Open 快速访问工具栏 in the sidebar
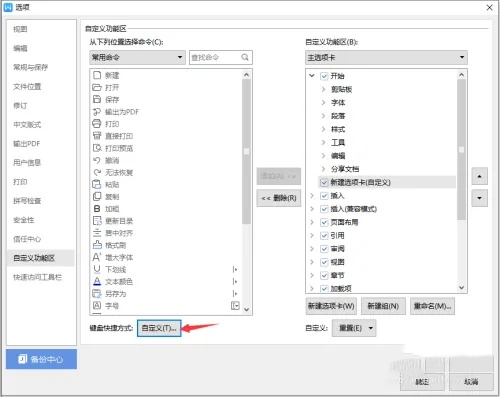 (x=37, y=277)
